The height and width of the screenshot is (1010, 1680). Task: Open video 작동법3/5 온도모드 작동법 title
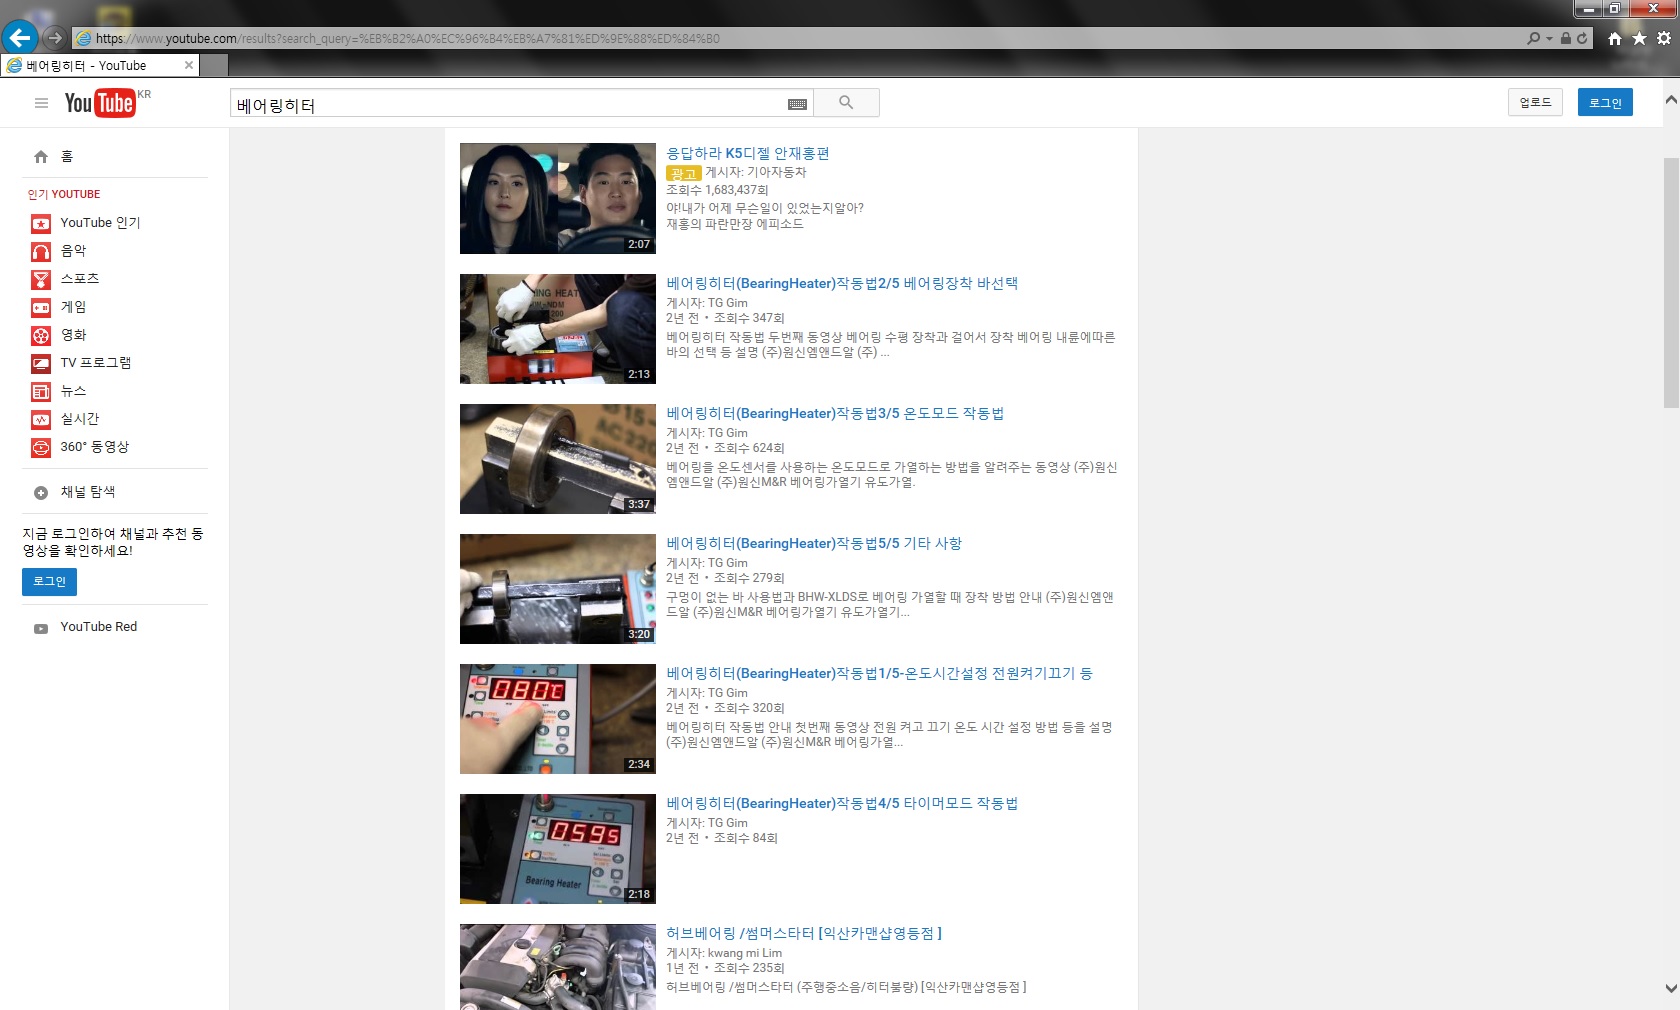835,413
